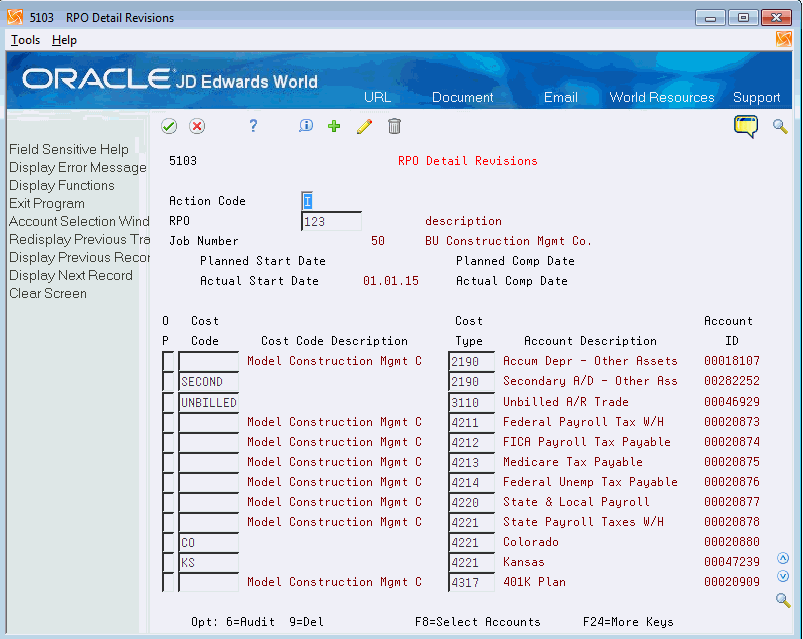Screen dimensions: 803x639
Task: Click Cost Type field containing 3110
Action: coord(472,402)
